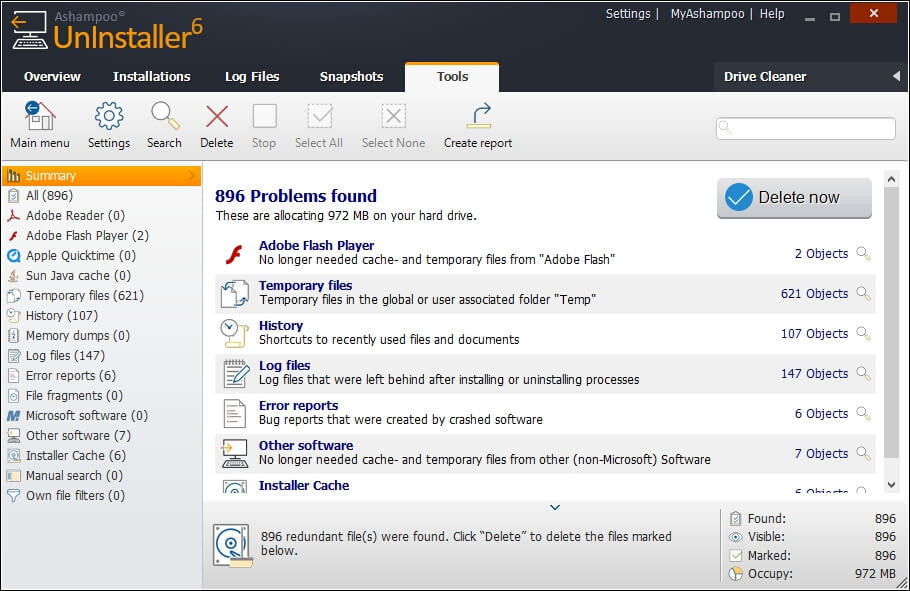
Task: Click the magnifier next to 147 Objects
Action: [x=864, y=374]
